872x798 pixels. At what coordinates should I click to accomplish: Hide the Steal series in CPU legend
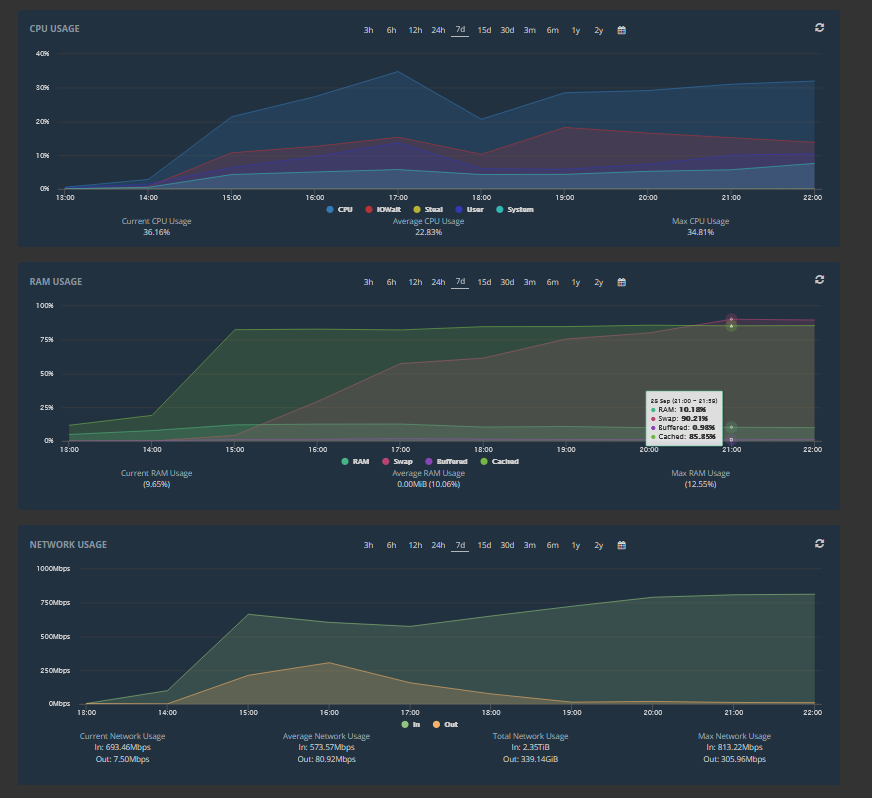(425, 209)
